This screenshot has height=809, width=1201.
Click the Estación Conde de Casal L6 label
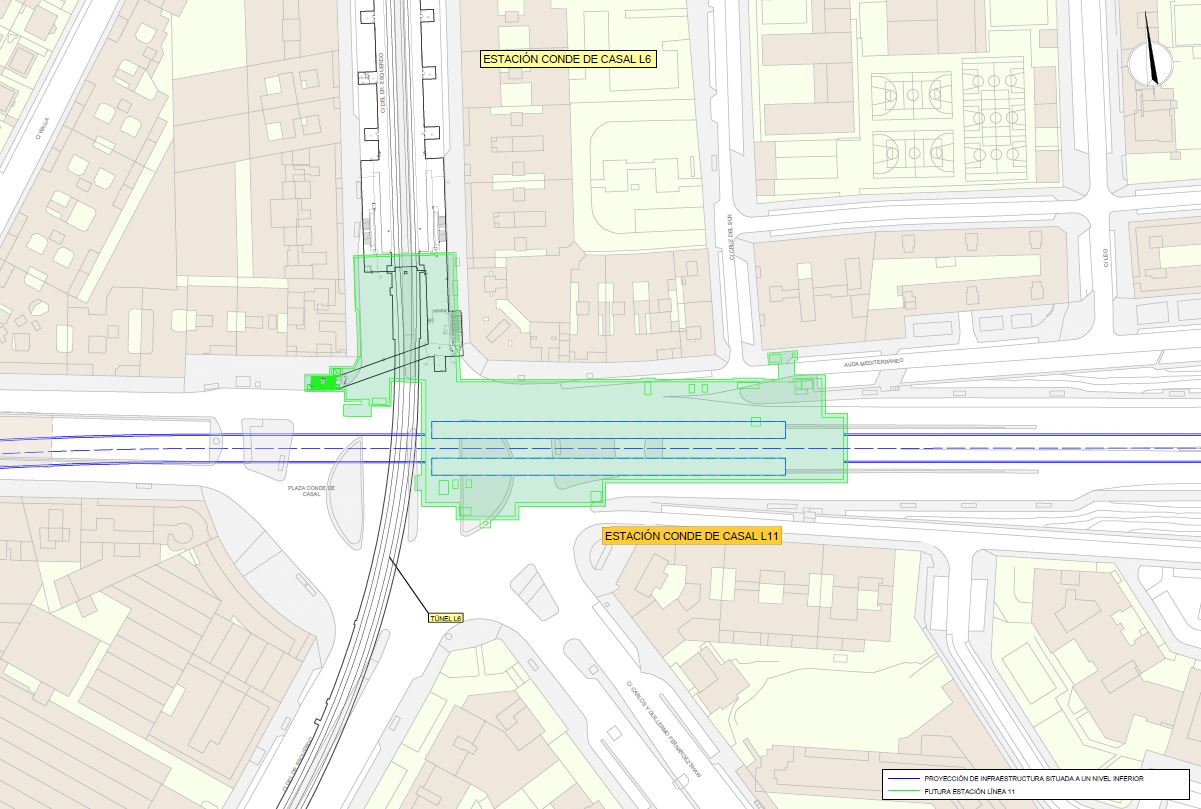[567, 60]
